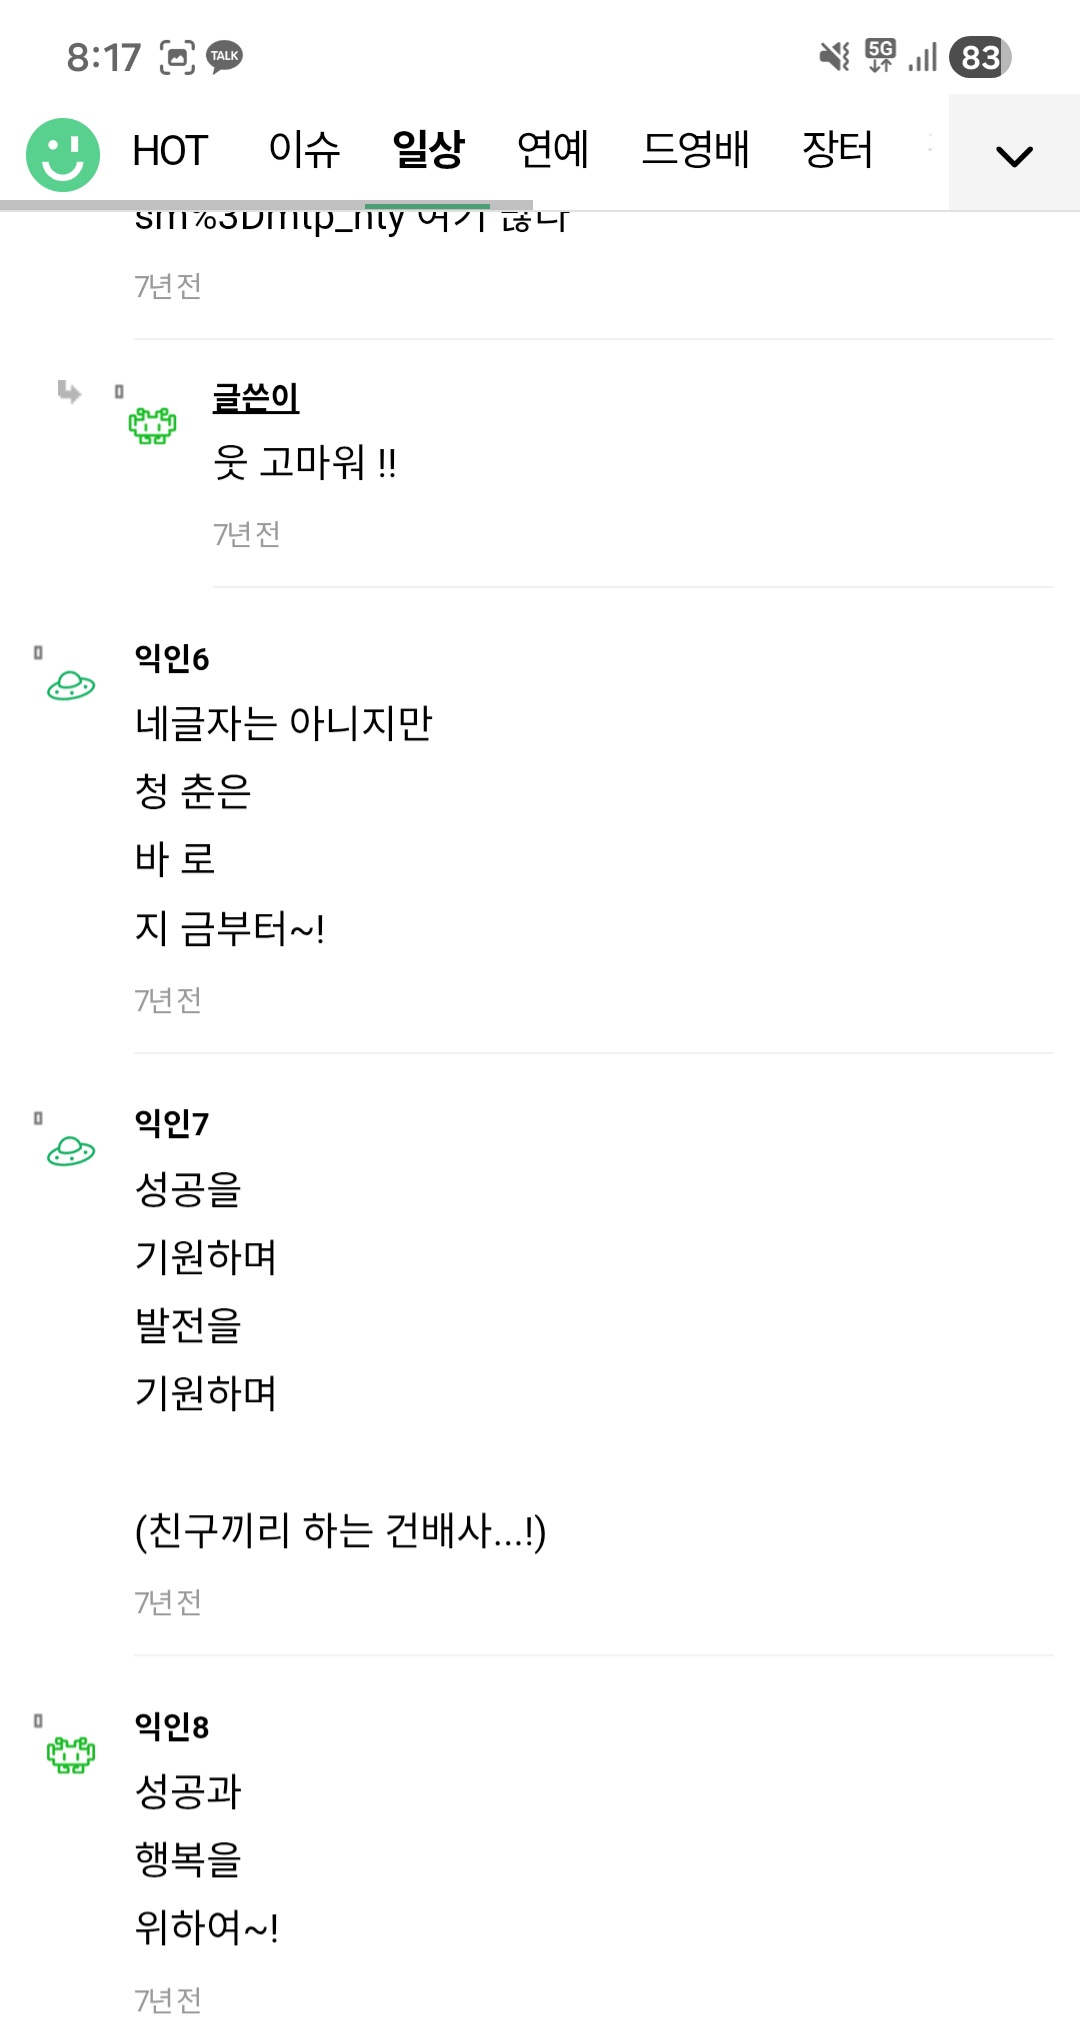Select the 일상 tab
The image size is (1080, 2042).
(428, 151)
